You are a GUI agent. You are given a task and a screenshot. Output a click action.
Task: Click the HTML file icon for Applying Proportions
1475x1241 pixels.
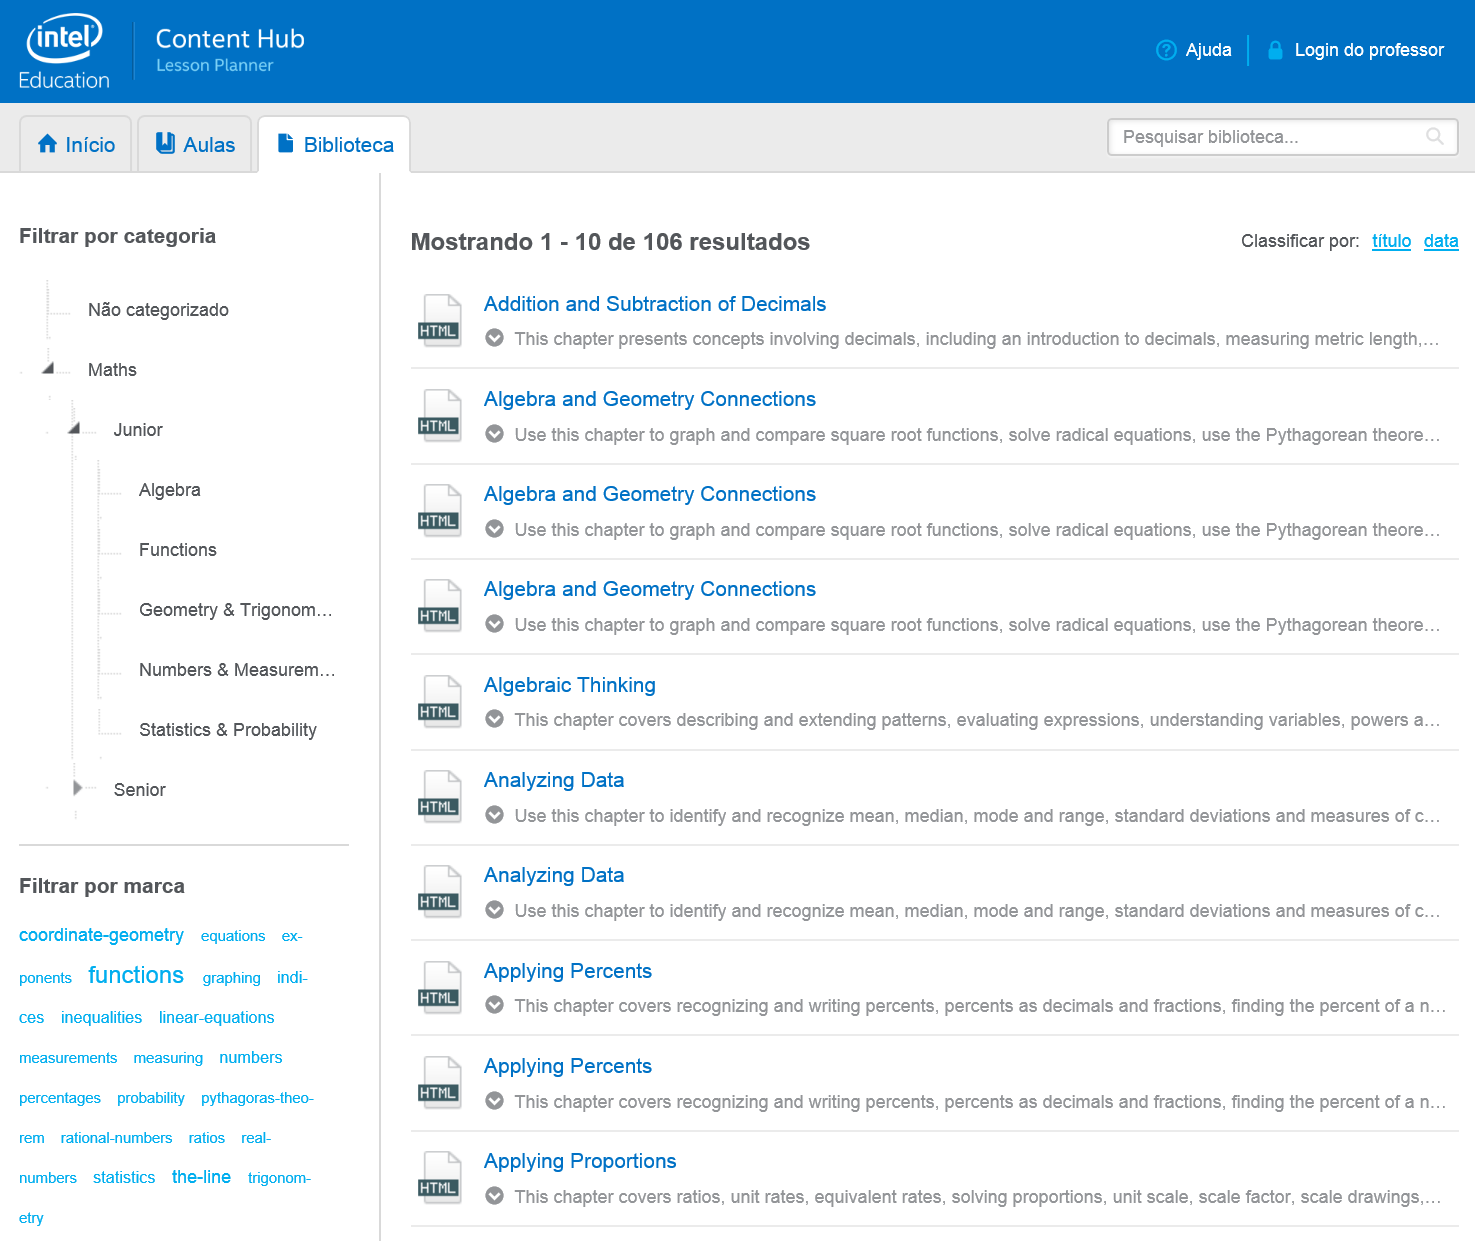(x=440, y=1177)
